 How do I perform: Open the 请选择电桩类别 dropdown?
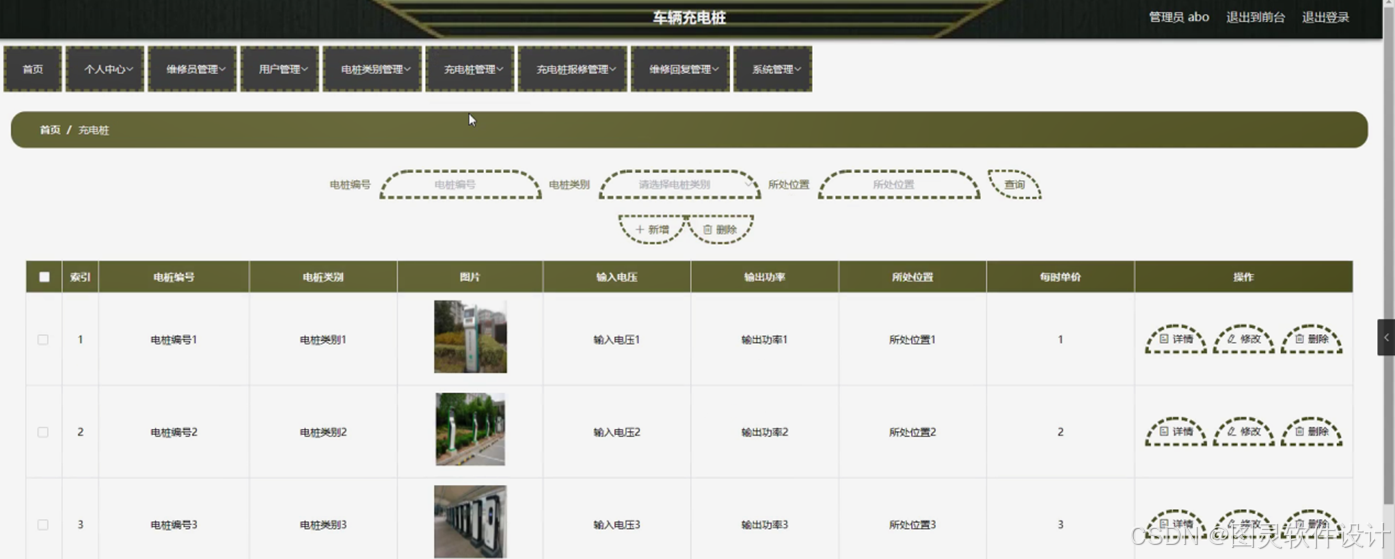tap(679, 185)
